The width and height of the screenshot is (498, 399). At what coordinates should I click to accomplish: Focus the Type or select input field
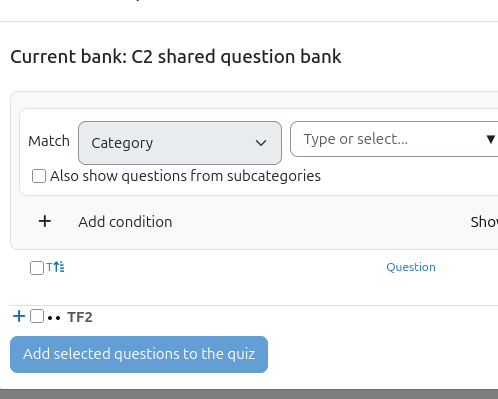pyautogui.click(x=387, y=139)
